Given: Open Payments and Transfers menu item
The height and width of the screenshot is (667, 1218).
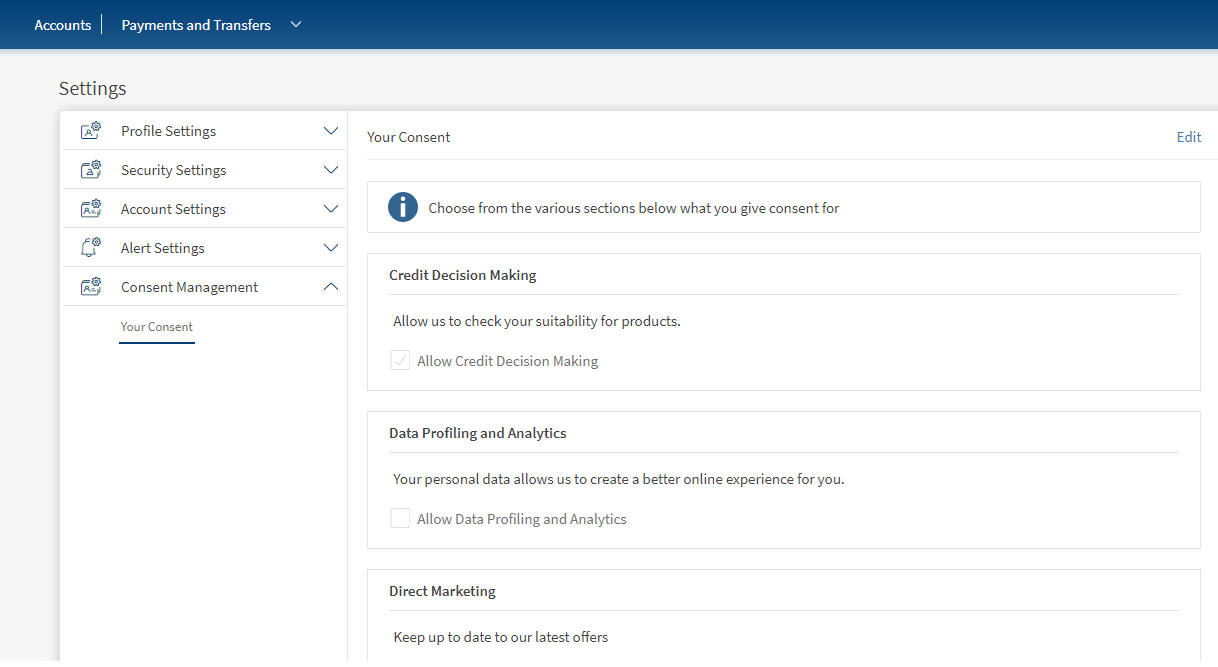Looking at the screenshot, I should pos(196,25).
